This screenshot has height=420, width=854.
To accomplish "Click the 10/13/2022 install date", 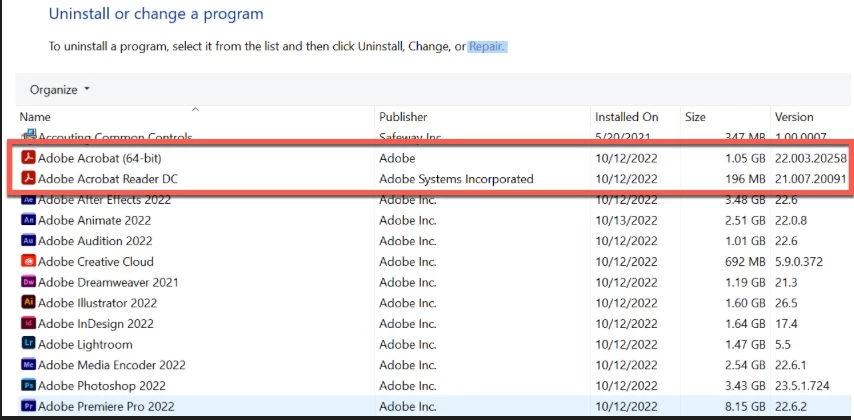I will (626, 220).
